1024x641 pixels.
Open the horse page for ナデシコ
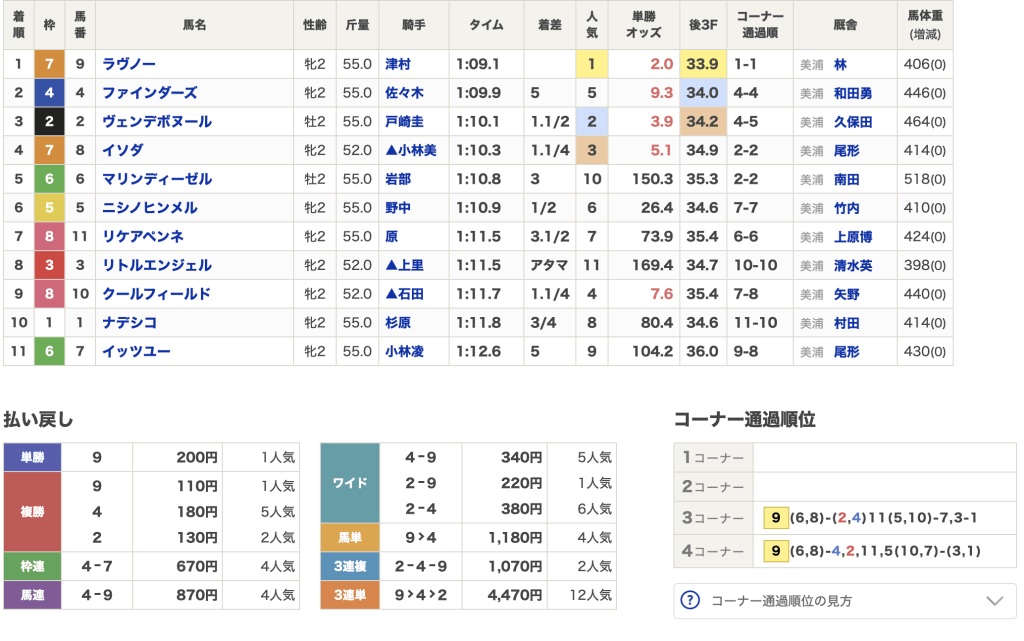click(x=129, y=322)
